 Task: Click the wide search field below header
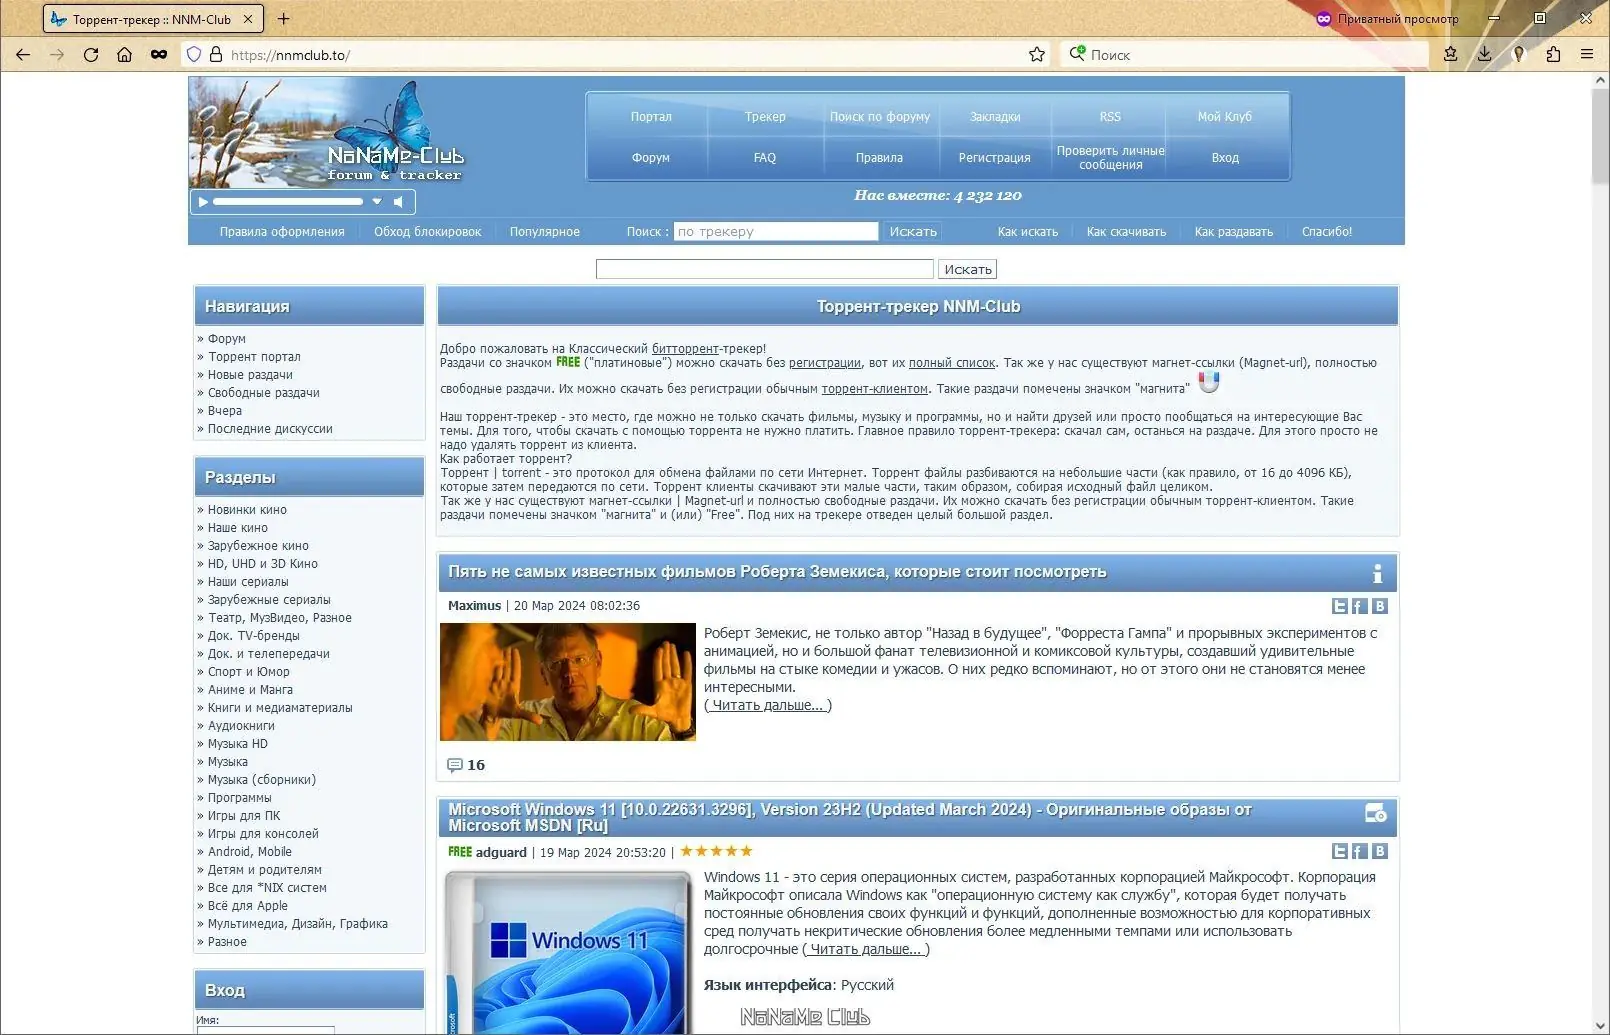(765, 269)
